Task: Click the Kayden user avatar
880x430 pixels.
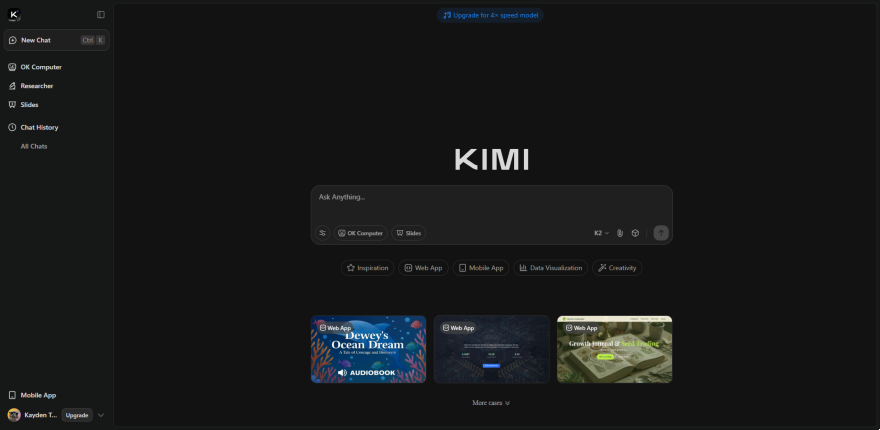Action: [x=14, y=415]
